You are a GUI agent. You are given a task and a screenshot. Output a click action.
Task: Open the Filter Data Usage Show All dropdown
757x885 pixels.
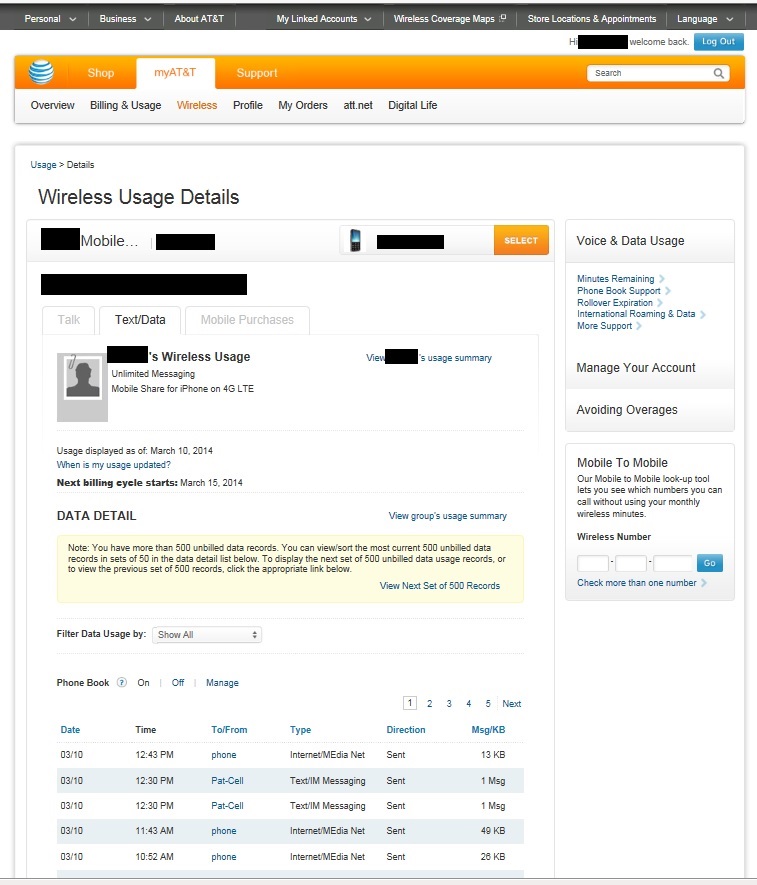207,635
